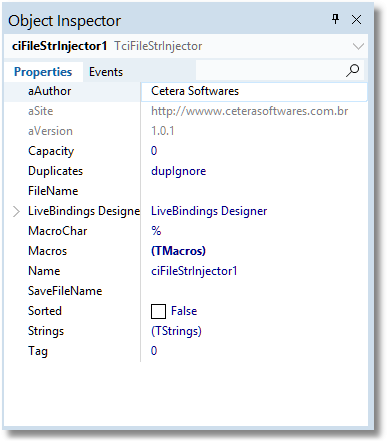
Task: Select the Sorted property name
Action: 45,311
